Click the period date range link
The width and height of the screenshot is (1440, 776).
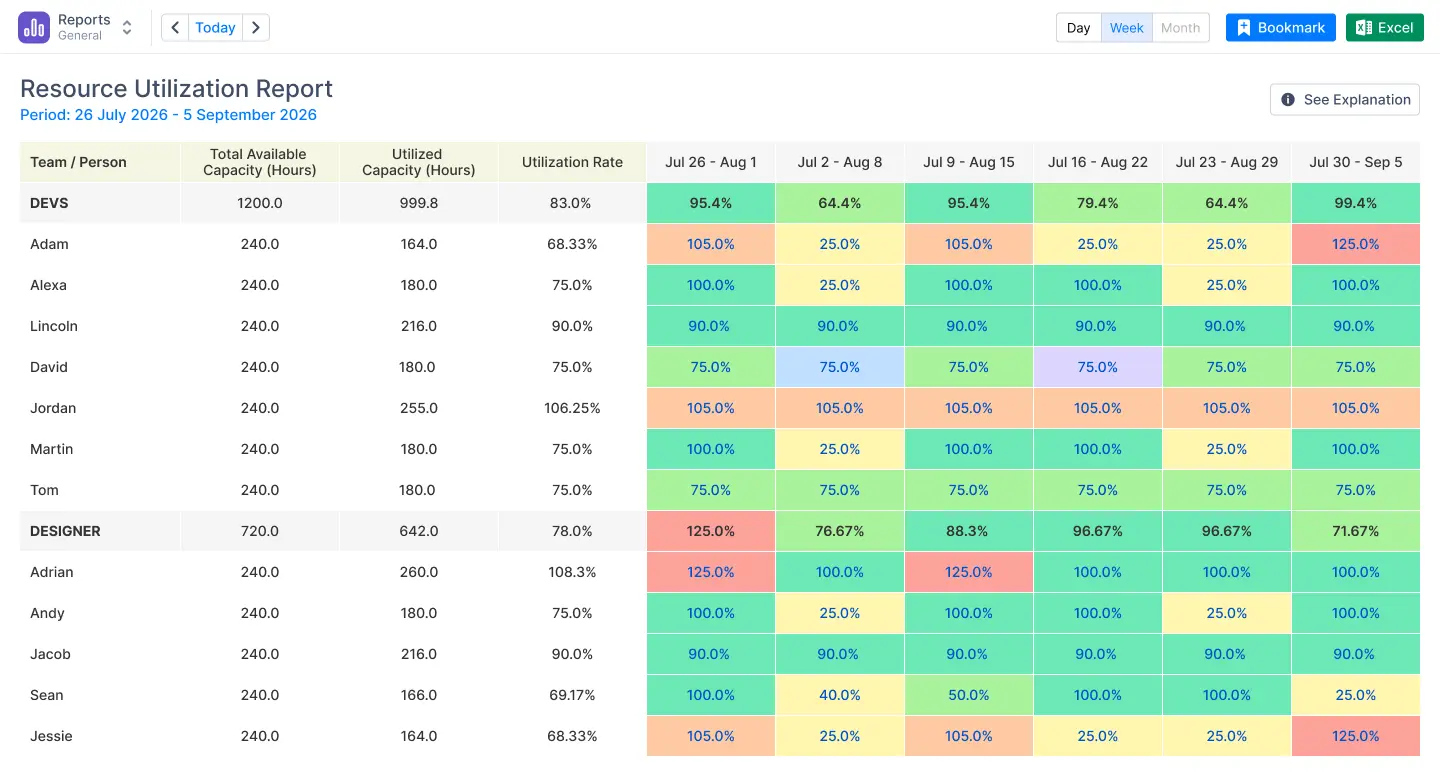(168, 114)
